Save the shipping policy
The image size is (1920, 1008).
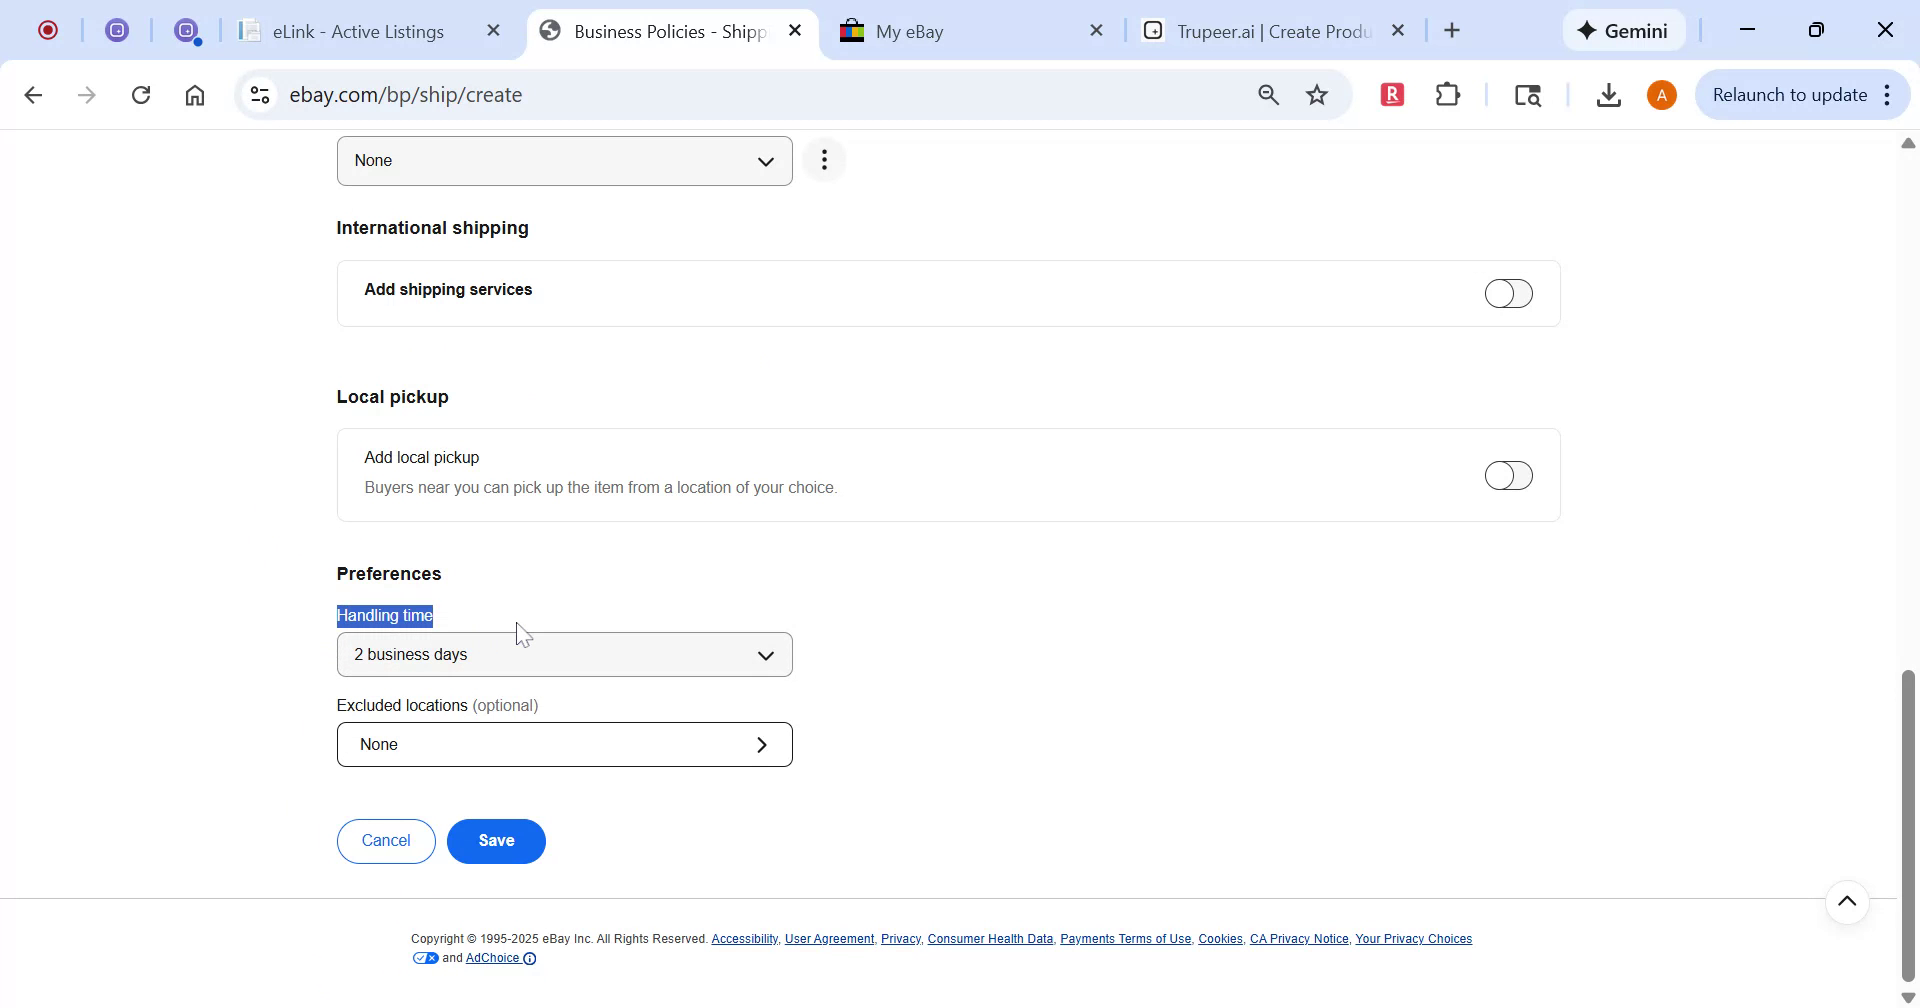(x=496, y=841)
